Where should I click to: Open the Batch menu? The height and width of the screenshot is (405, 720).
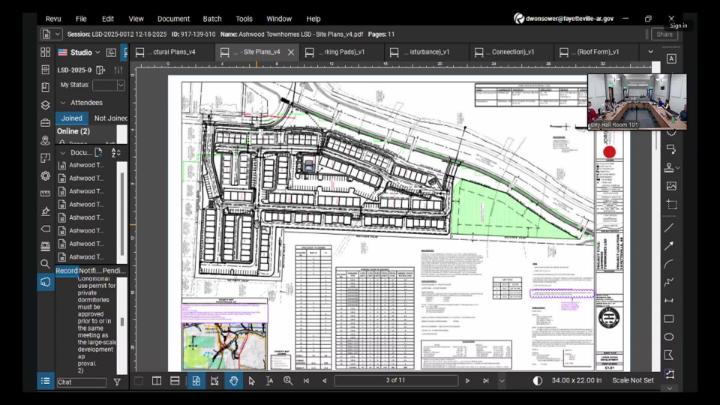click(212, 18)
